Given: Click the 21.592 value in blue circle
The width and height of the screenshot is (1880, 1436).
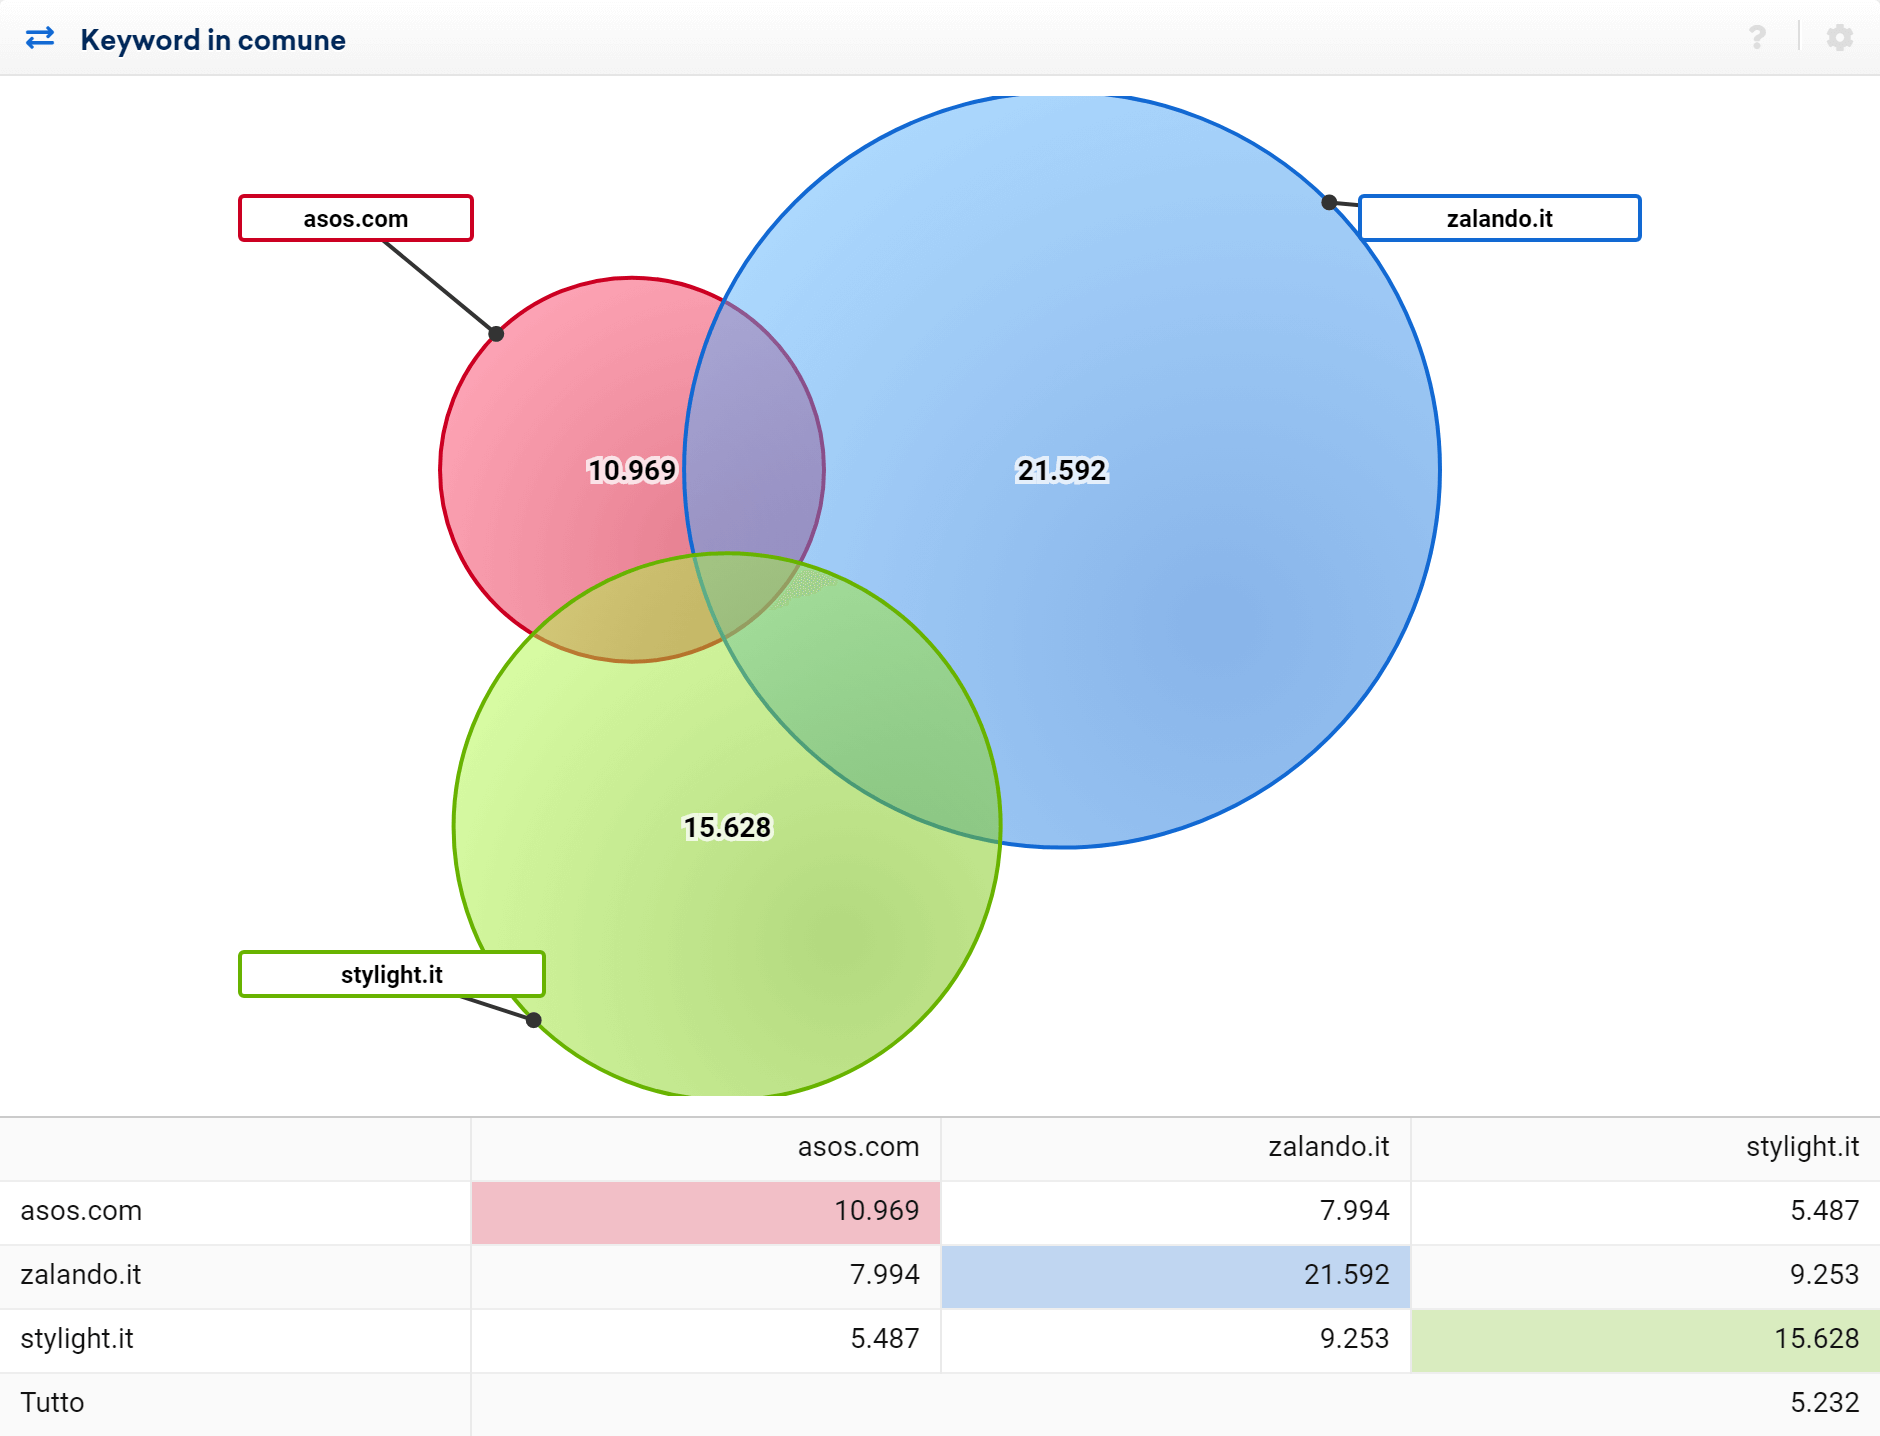Looking at the screenshot, I should (x=1062, y=470).
